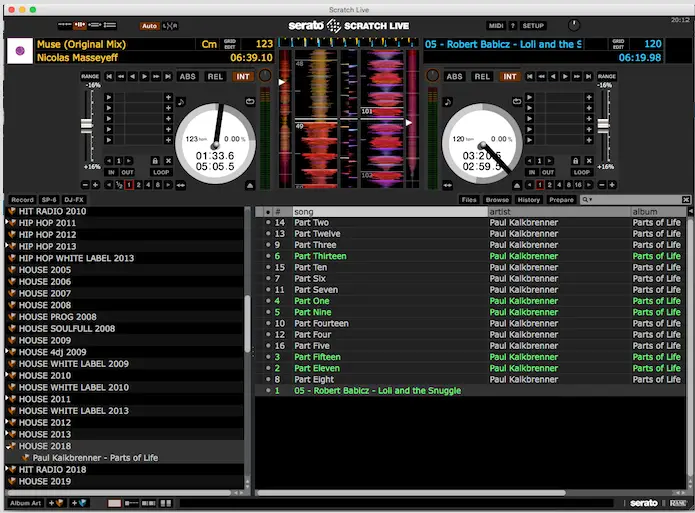This screenshot has height=513, width=695.
Task: Sort tracks by song column header
Action: 390,211
